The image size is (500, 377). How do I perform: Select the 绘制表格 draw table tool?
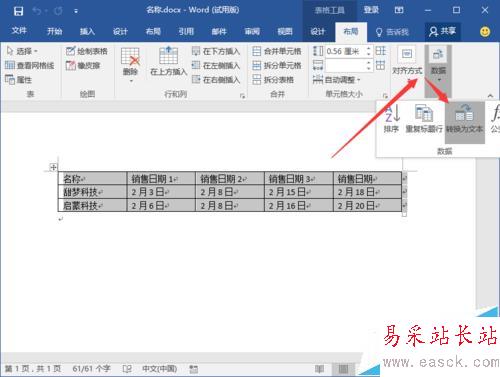pos(87,51)
